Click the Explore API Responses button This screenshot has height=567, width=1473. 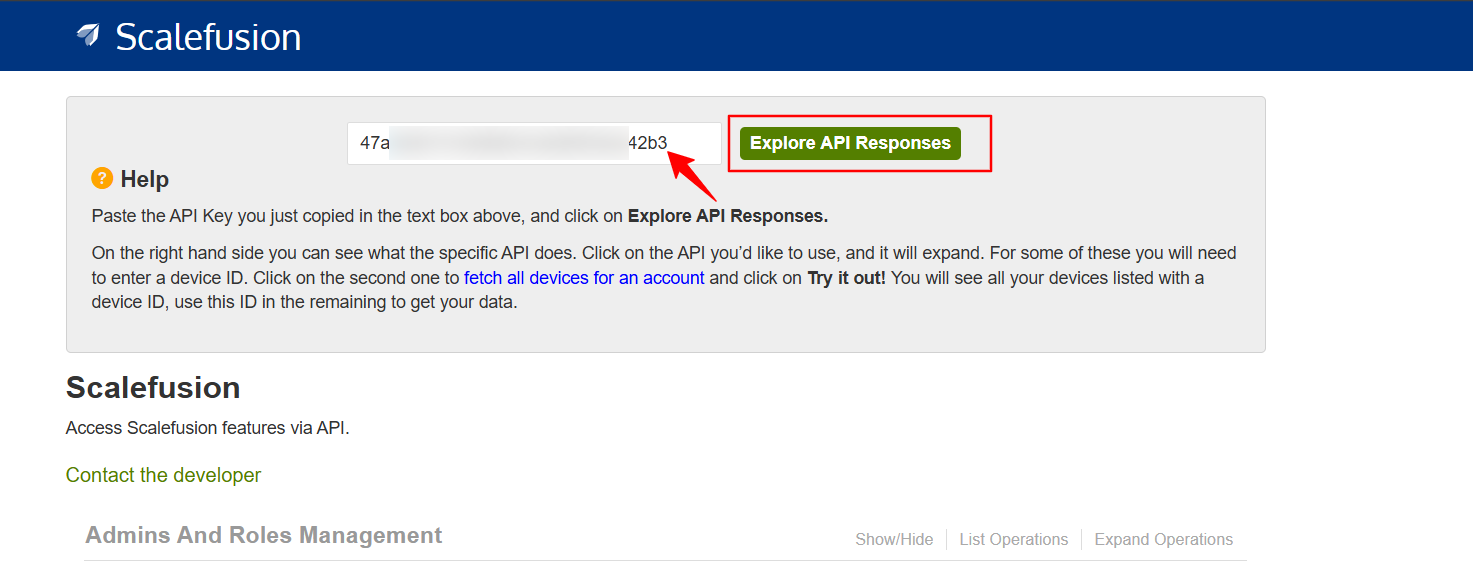(850, 143)
